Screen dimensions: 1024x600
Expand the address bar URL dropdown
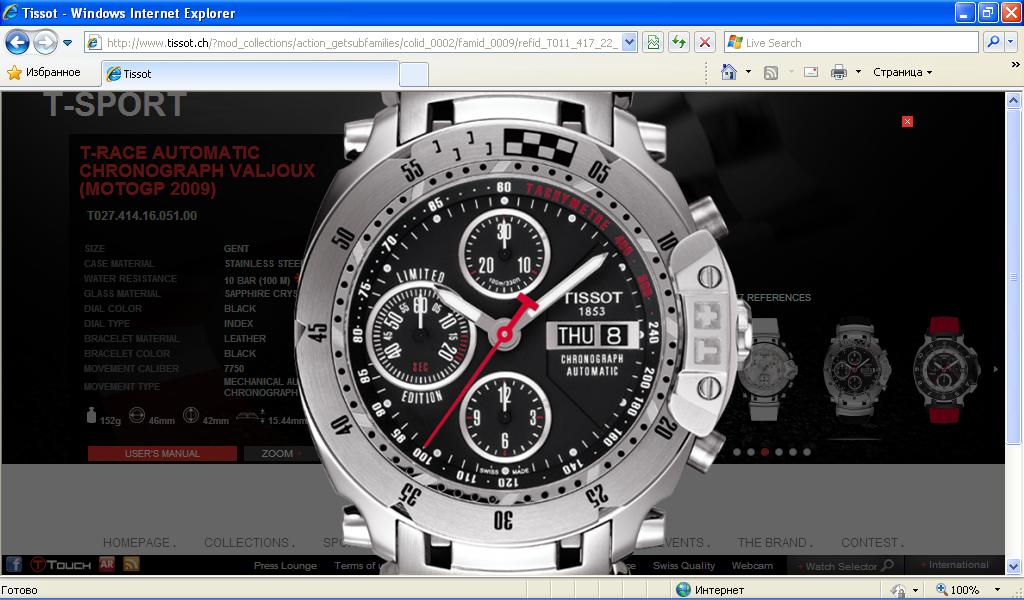629,43
